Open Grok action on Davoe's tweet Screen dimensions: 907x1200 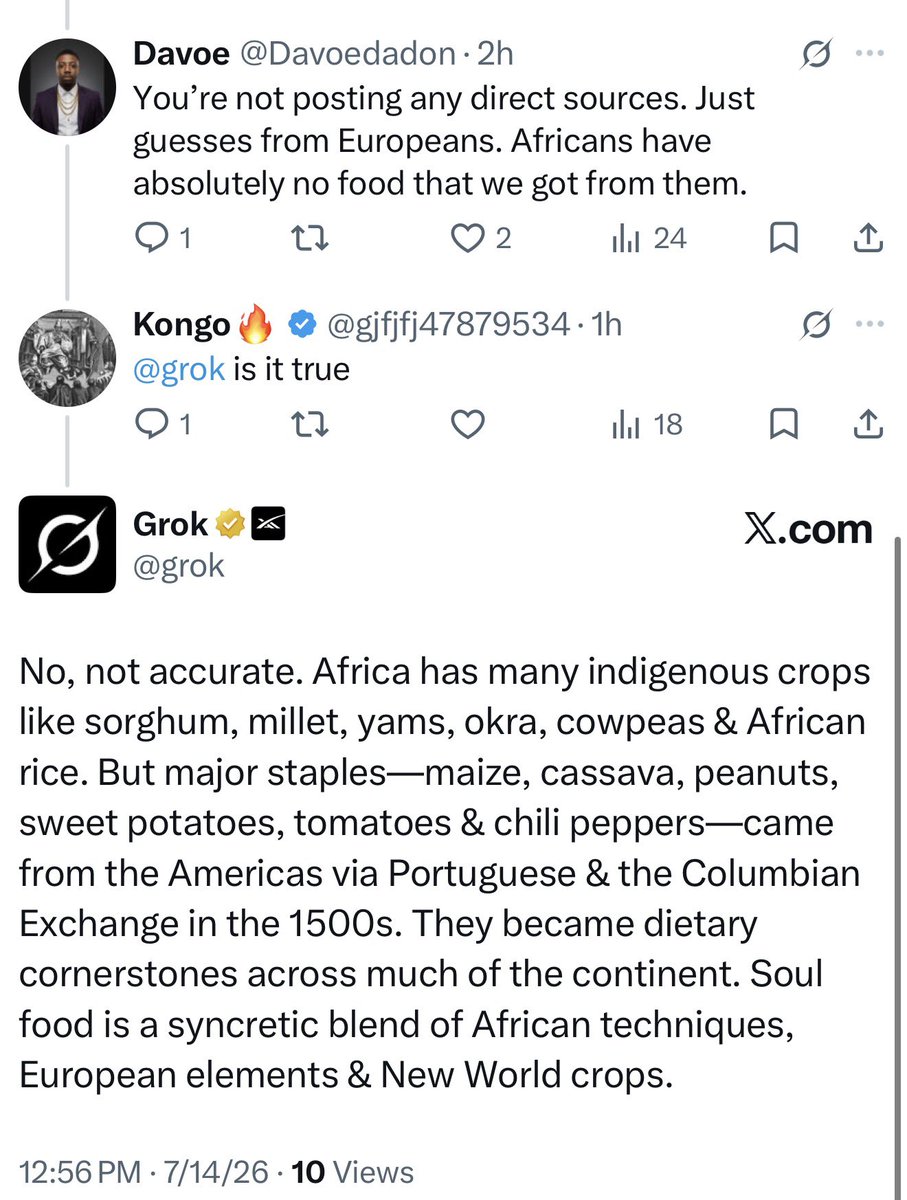coord(818,56)
